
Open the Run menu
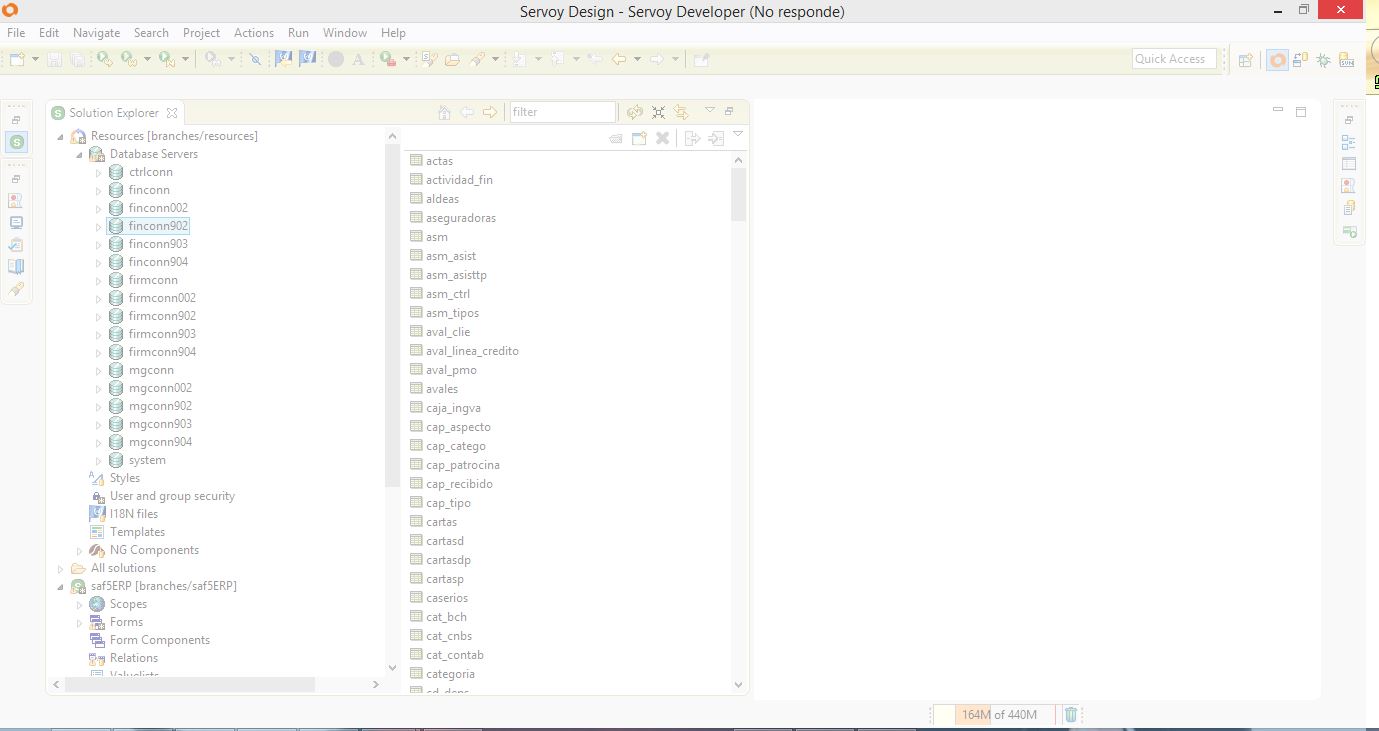[298, 33]
